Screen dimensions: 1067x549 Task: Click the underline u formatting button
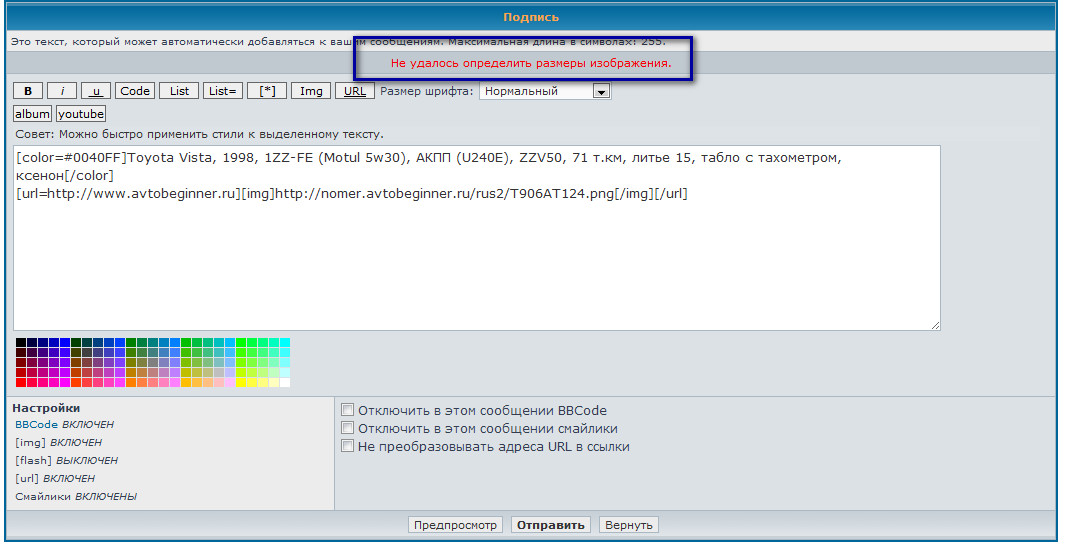[96, 91]
